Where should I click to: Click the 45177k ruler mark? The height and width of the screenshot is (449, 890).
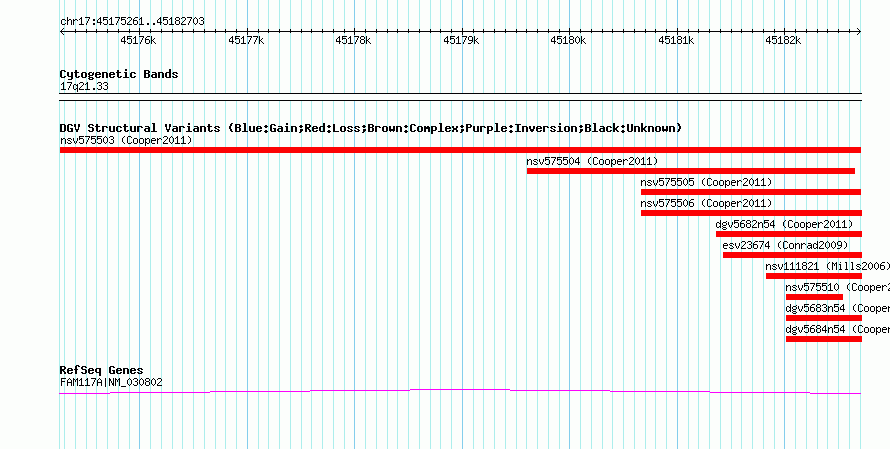(246, 40)
